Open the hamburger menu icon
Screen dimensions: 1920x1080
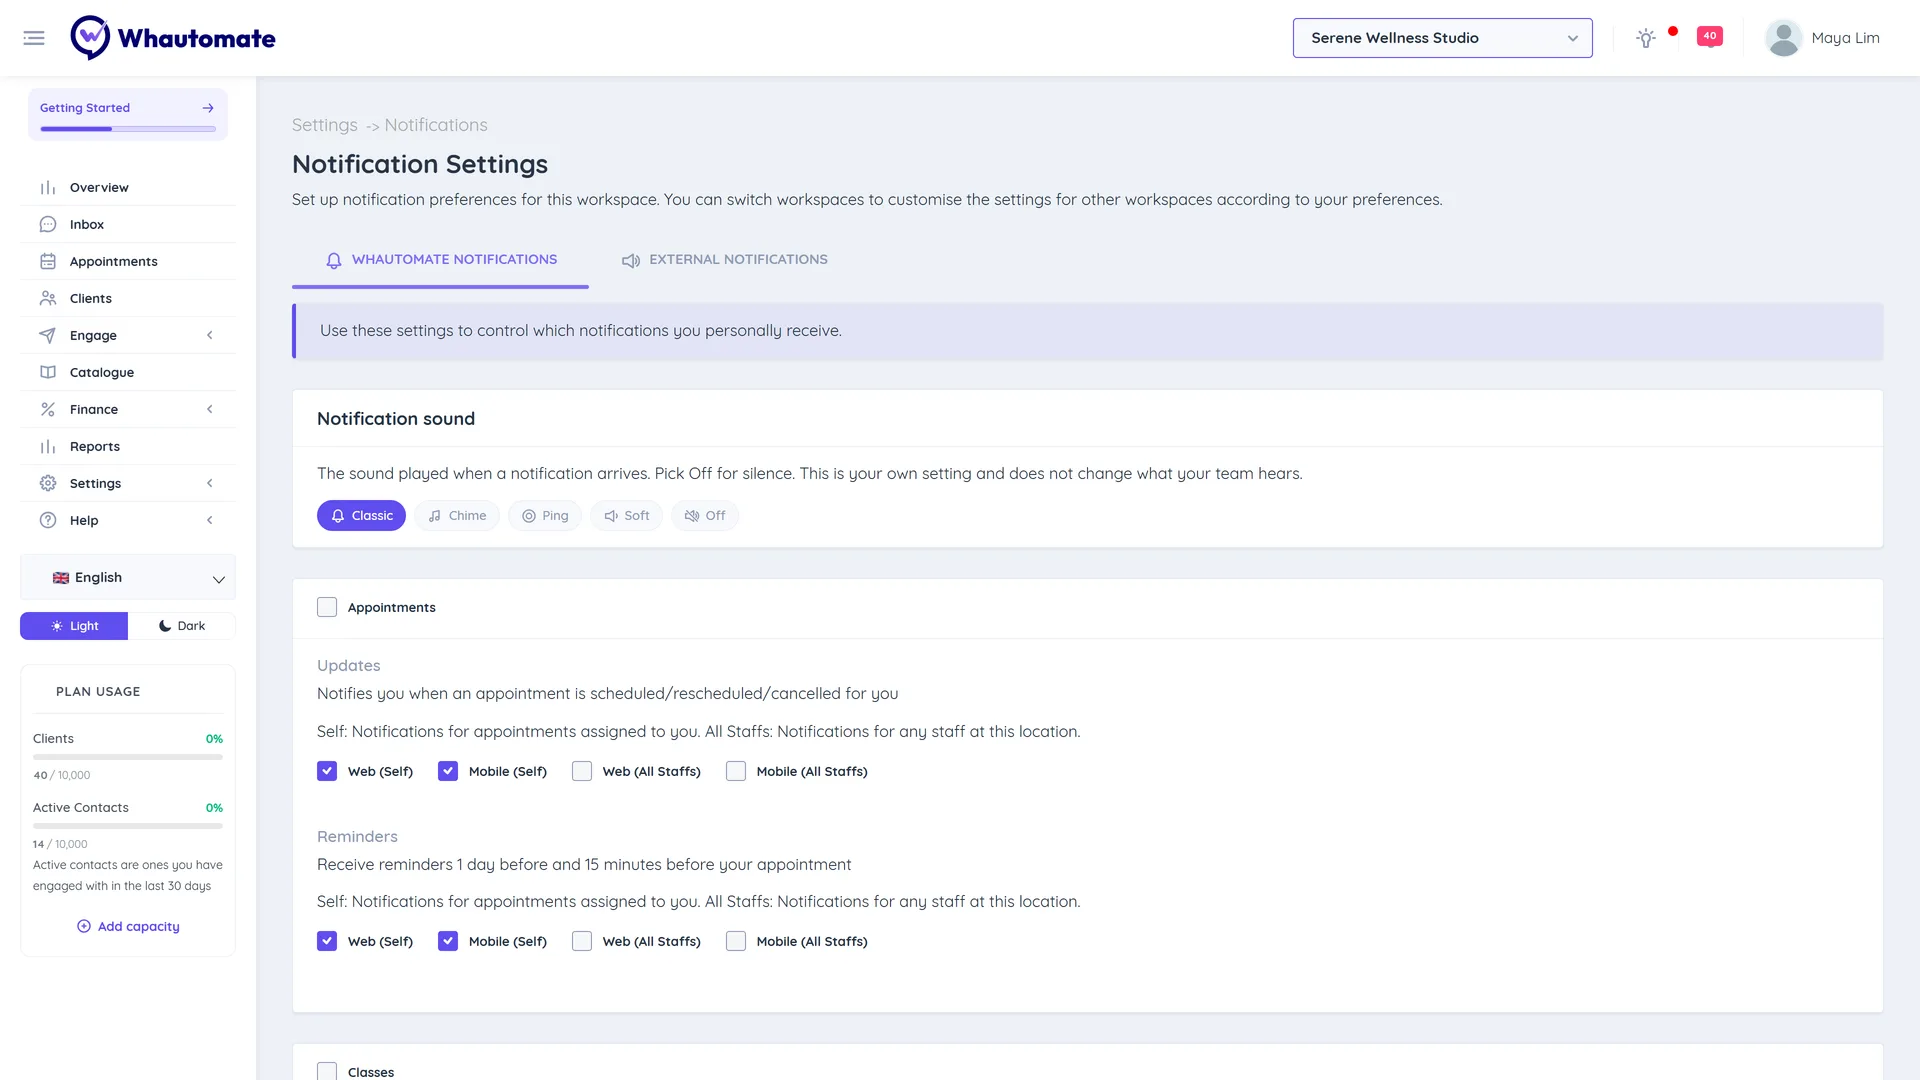(x=34, y=38)
